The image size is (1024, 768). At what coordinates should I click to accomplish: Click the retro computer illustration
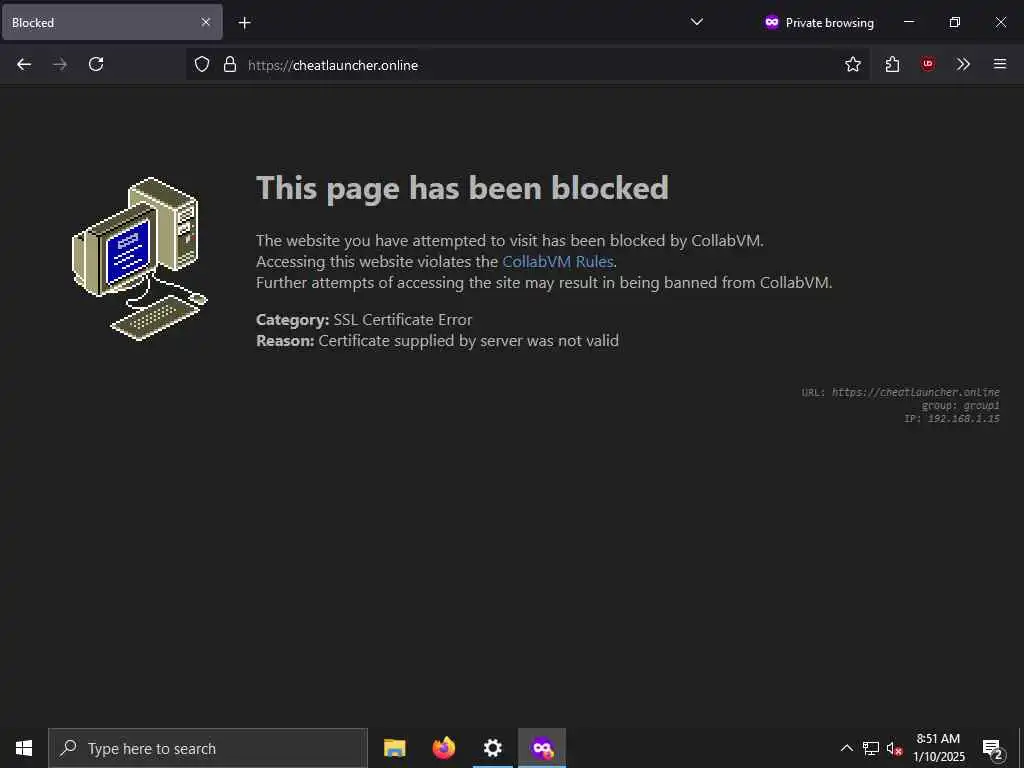point(139,259)
